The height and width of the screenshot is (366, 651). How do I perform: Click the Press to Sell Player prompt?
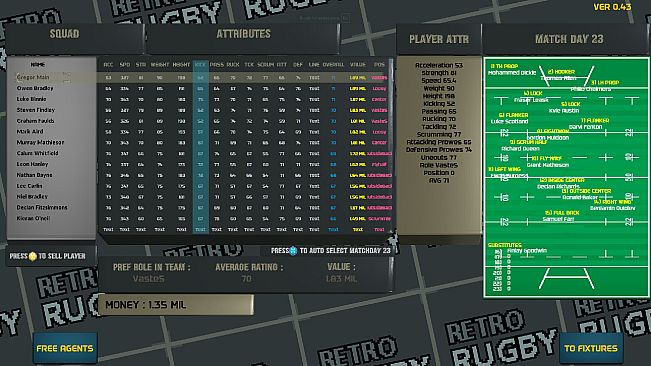point(47,256)
